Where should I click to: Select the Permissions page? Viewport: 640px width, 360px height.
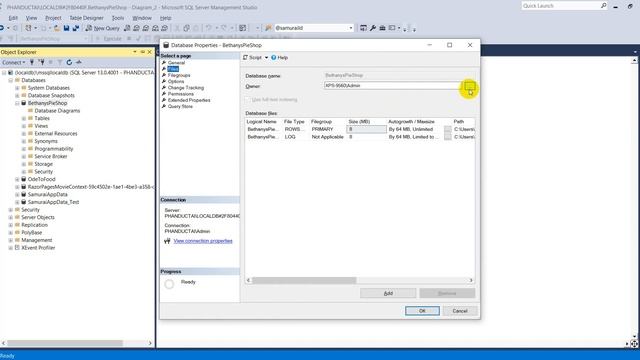pyautogui.click(x=180, y=94)
